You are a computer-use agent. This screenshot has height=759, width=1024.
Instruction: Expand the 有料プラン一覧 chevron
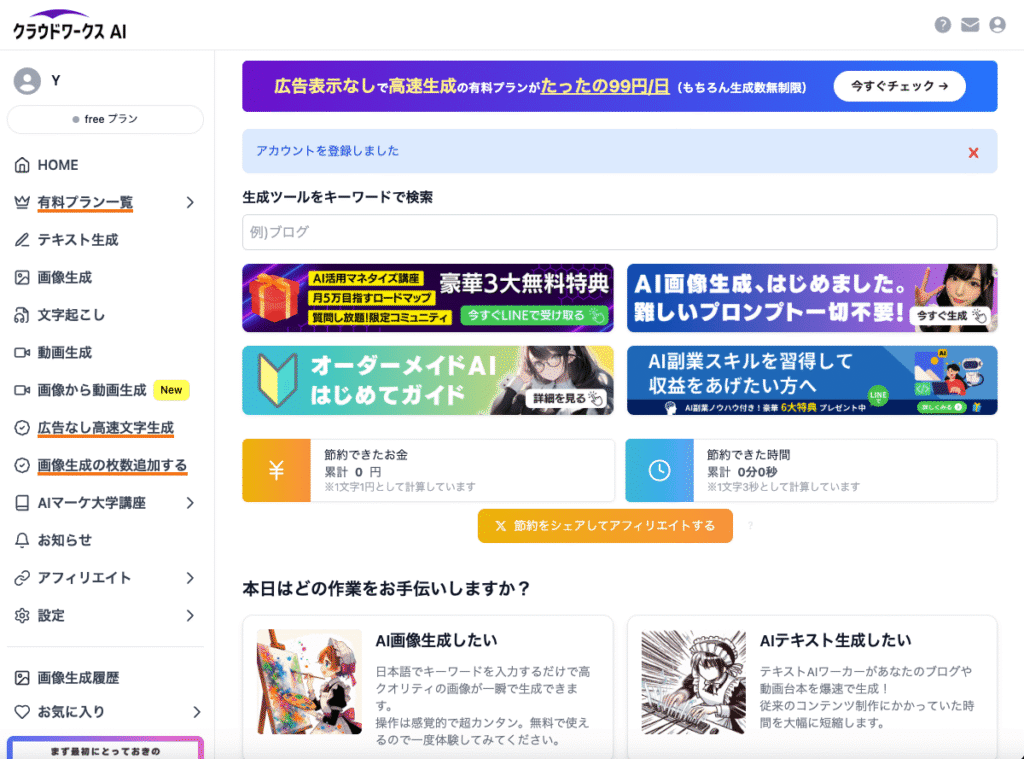click(190, 202)
